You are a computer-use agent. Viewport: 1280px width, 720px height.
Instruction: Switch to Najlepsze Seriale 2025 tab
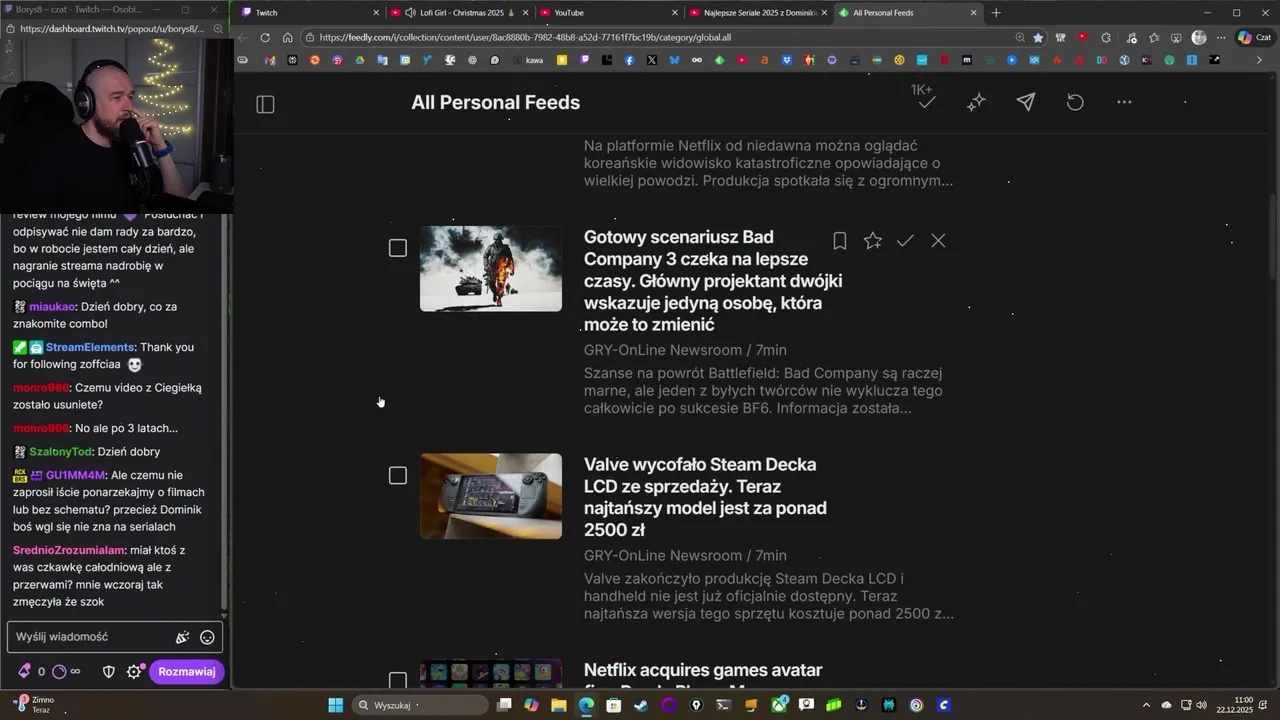(758, 13)
